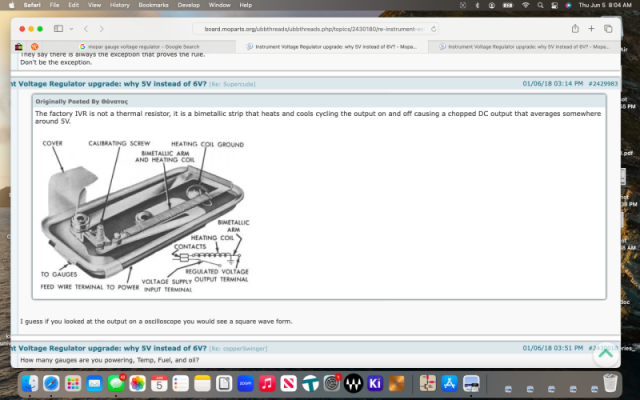Open the 01/06/18 03:51 PM post title link
The image size is (640, 400).
[109, 348]
